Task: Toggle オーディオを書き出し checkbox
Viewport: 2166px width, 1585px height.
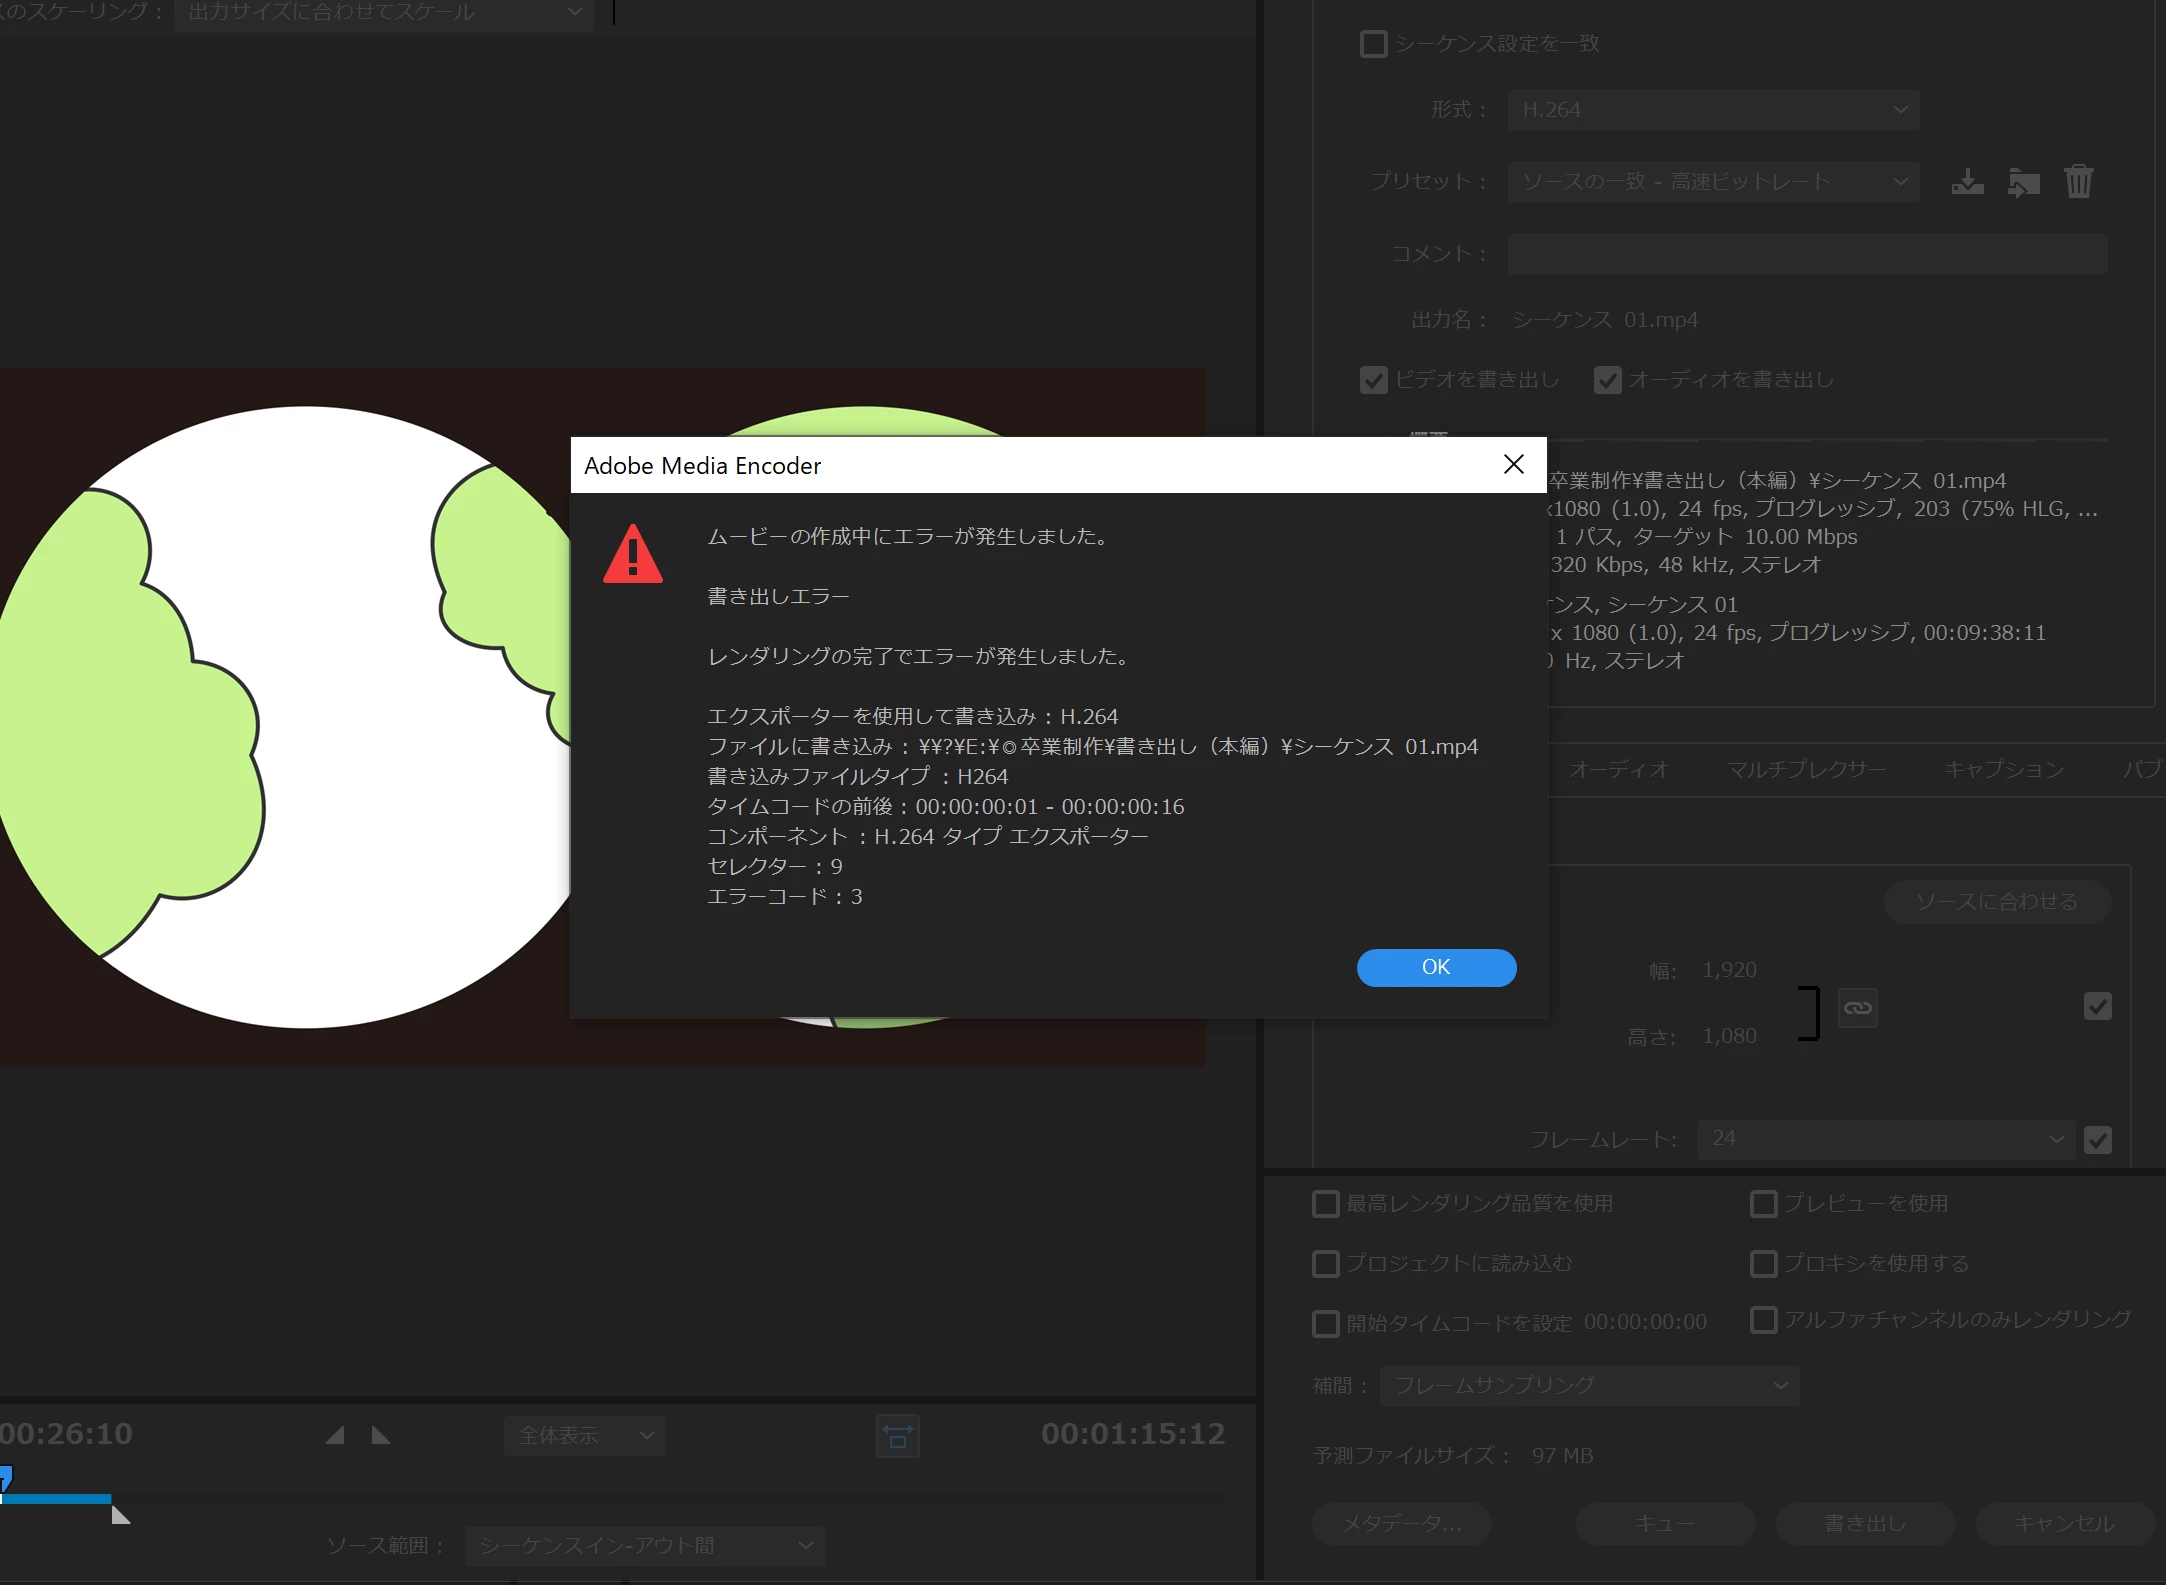Action: pyautogui.click(x=1607, y=380)
